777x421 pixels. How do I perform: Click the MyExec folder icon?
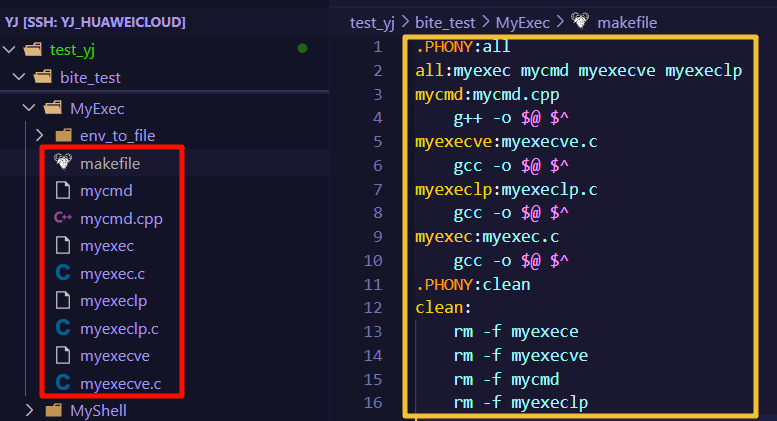(53, 107)
